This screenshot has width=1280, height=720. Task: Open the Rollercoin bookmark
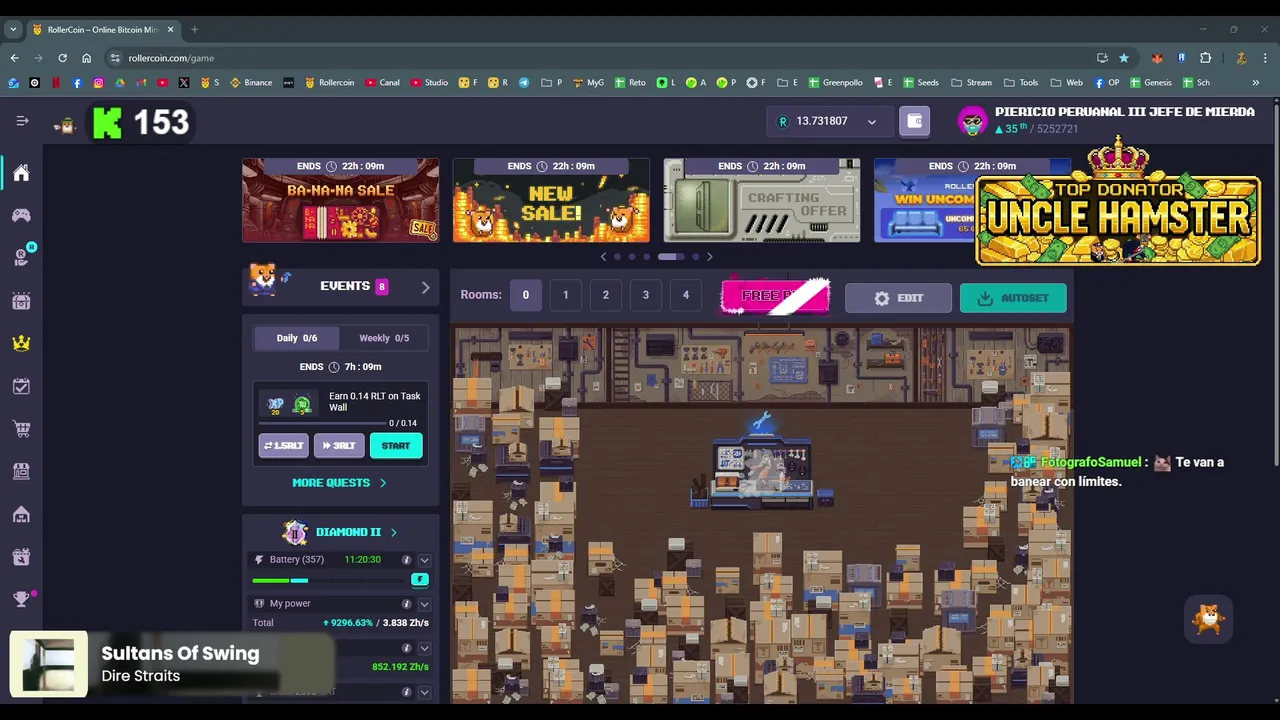(329, 83)
